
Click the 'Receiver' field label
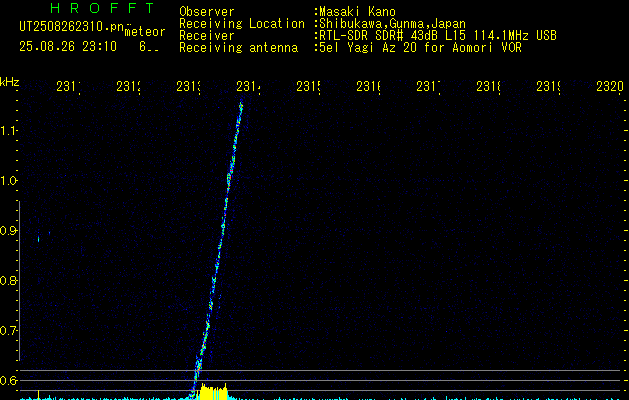207,36
